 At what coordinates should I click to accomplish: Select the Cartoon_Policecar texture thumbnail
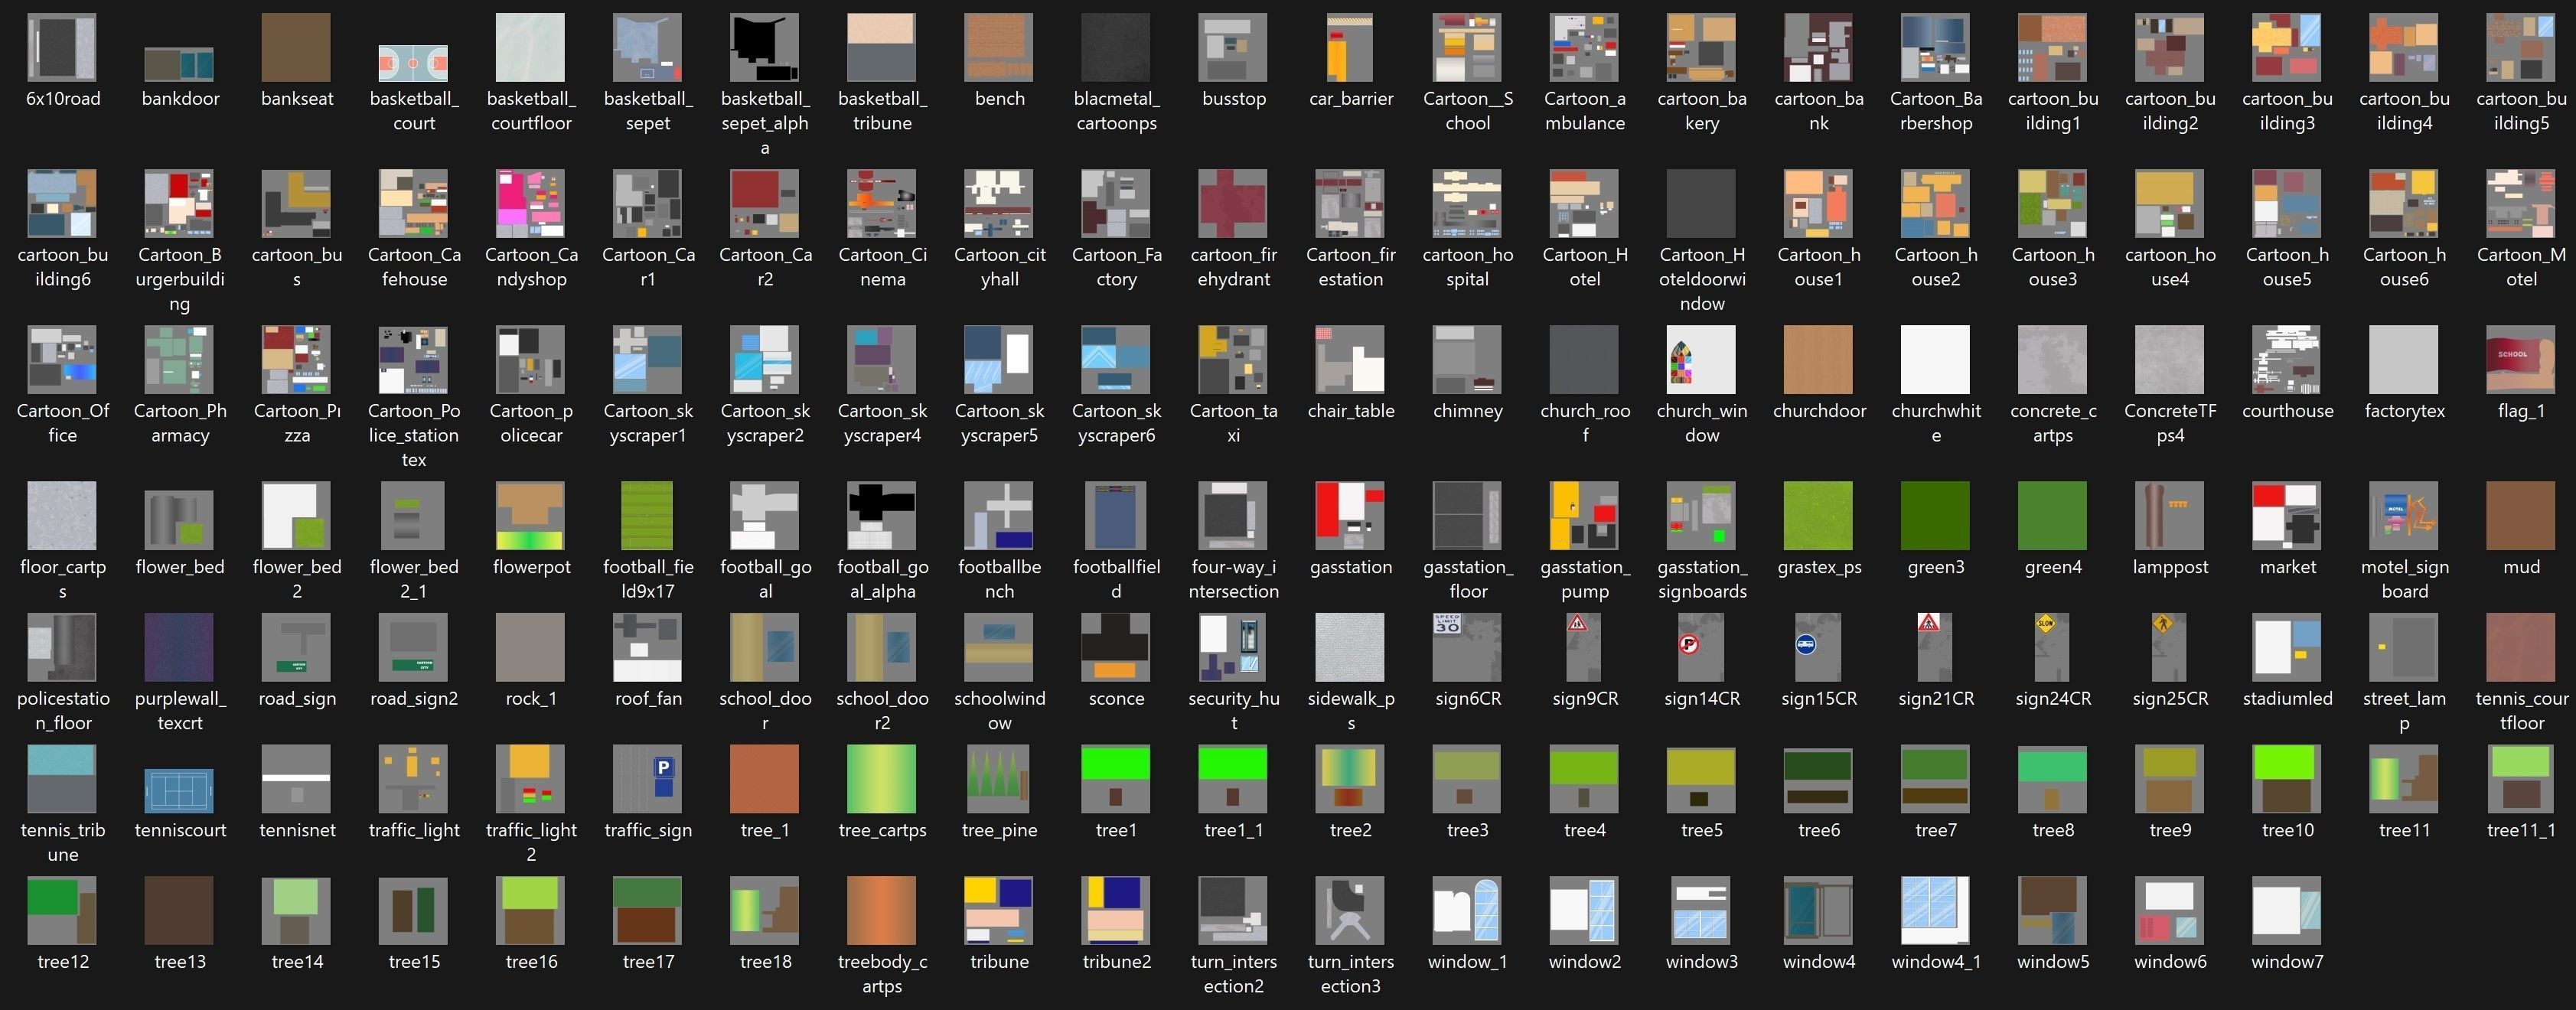point(531,359)
